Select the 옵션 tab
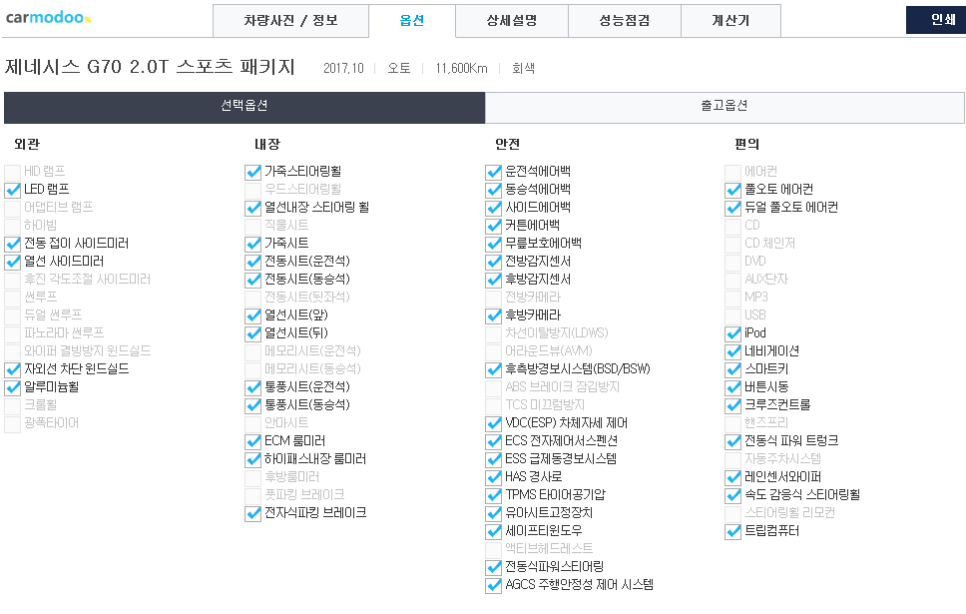The height and width of the screenshot is (614, 966). point(412,20)
